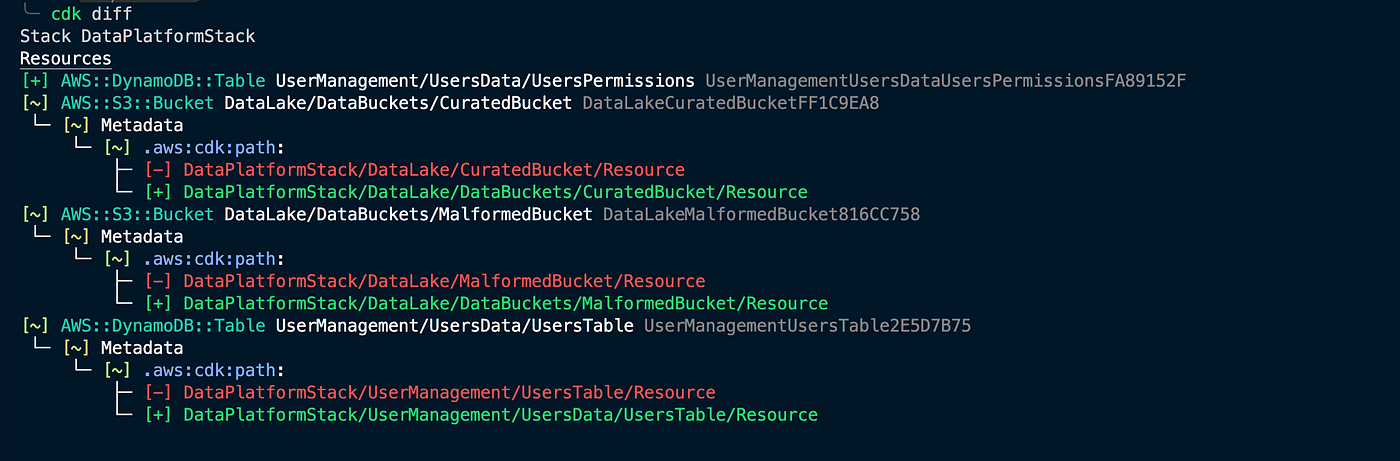This screenshot has height=461, width=1400.
Task: Click red [-] marker for DataLake/CuratedBucket/Resource path
Action: tap(159, 170)
